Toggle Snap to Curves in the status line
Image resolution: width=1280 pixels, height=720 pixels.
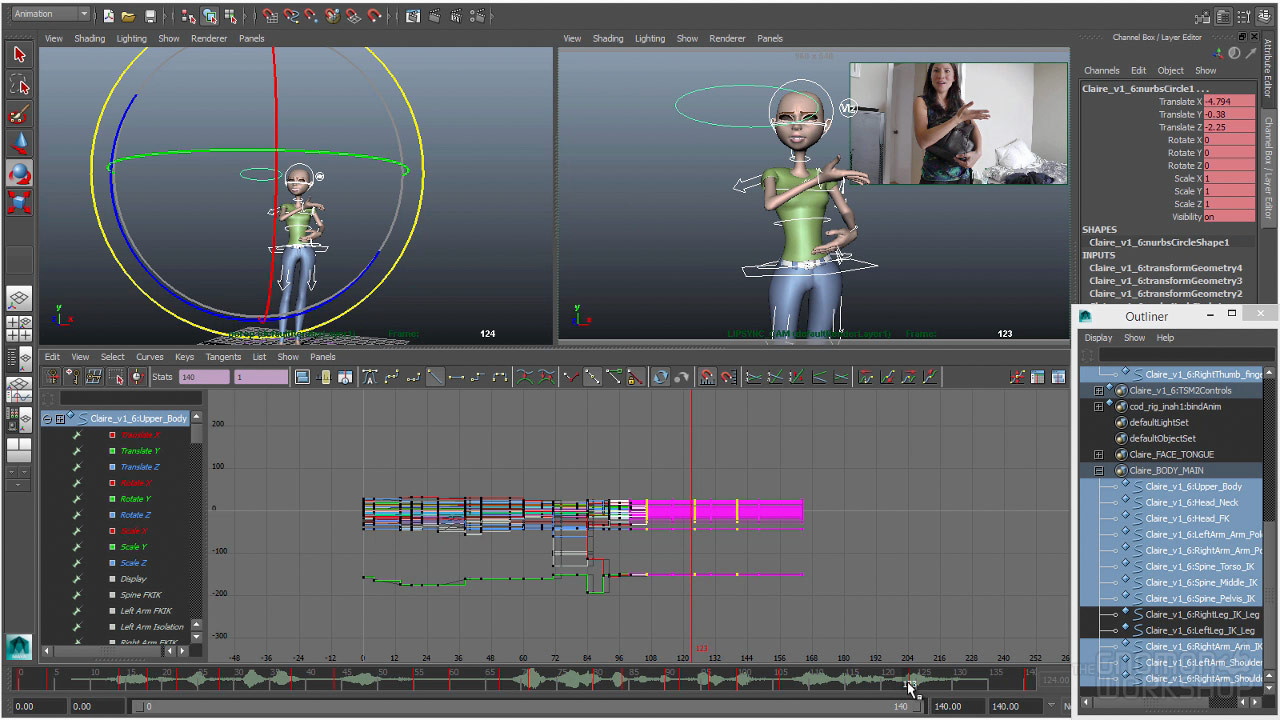click(x=291, y=16)
